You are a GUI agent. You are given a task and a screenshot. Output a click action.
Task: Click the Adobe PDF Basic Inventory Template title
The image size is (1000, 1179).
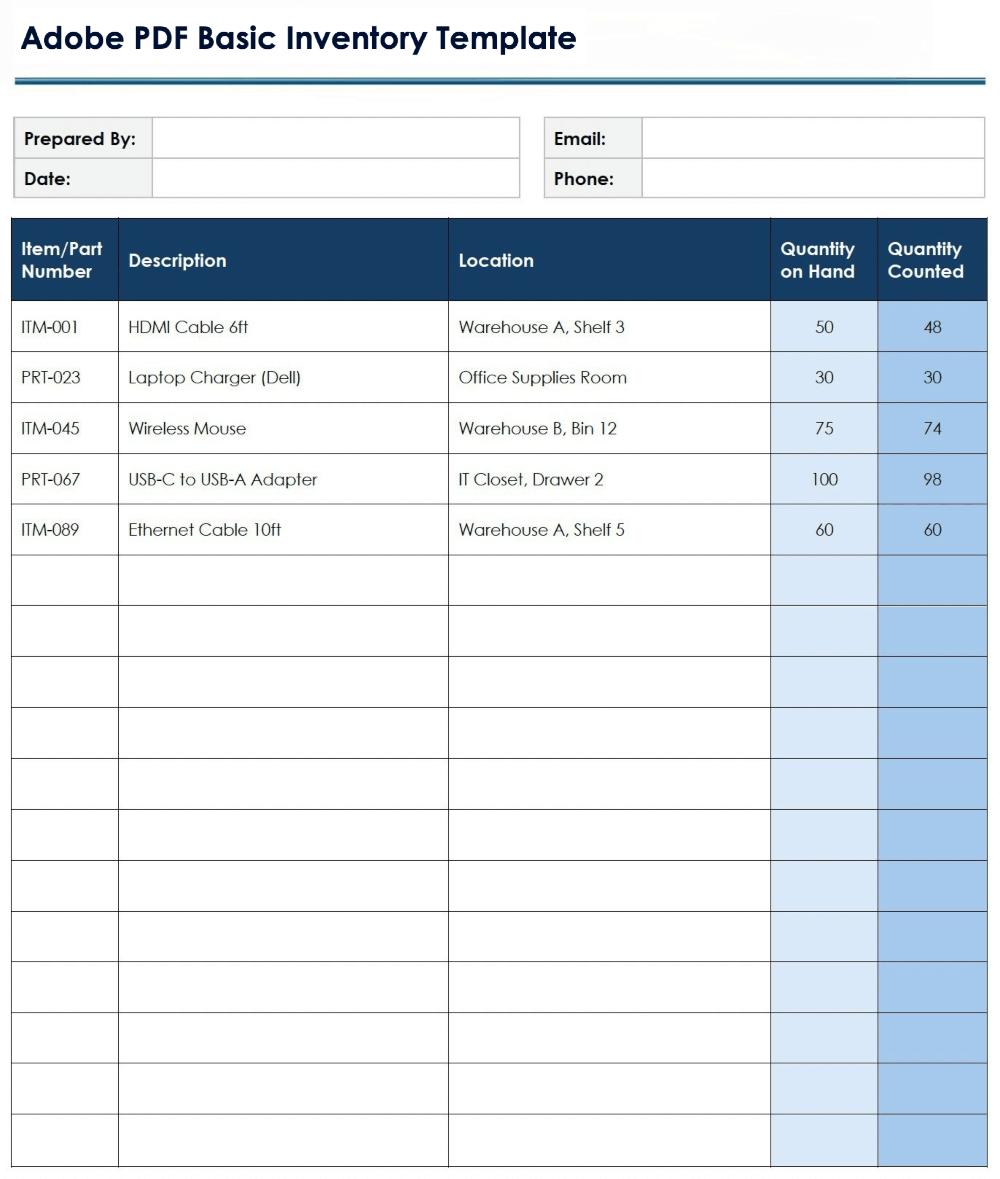pyautogui.click(x=298, y=39)
